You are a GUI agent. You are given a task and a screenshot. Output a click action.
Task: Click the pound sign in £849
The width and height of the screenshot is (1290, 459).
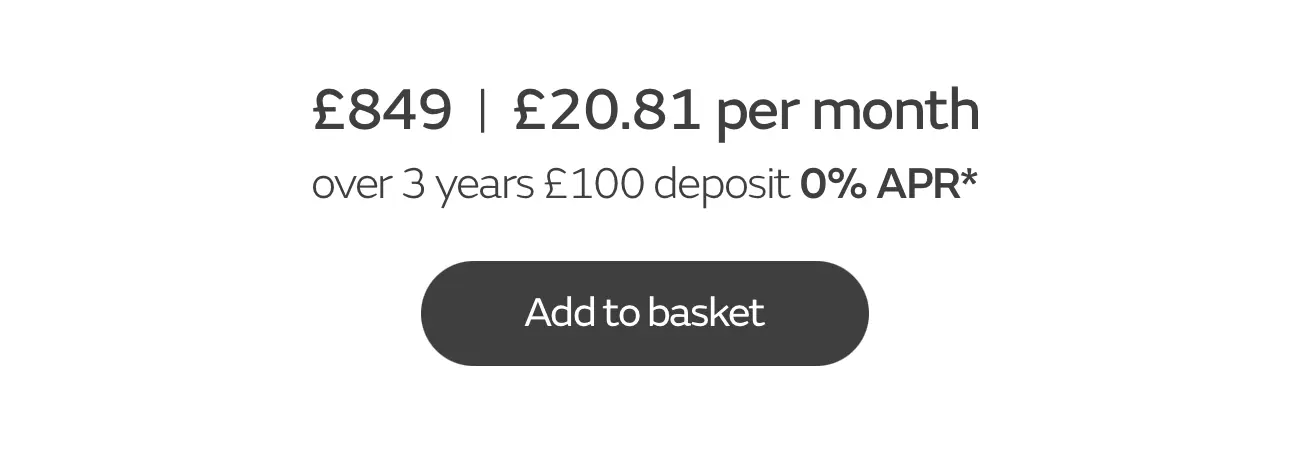tap(329, 110)
